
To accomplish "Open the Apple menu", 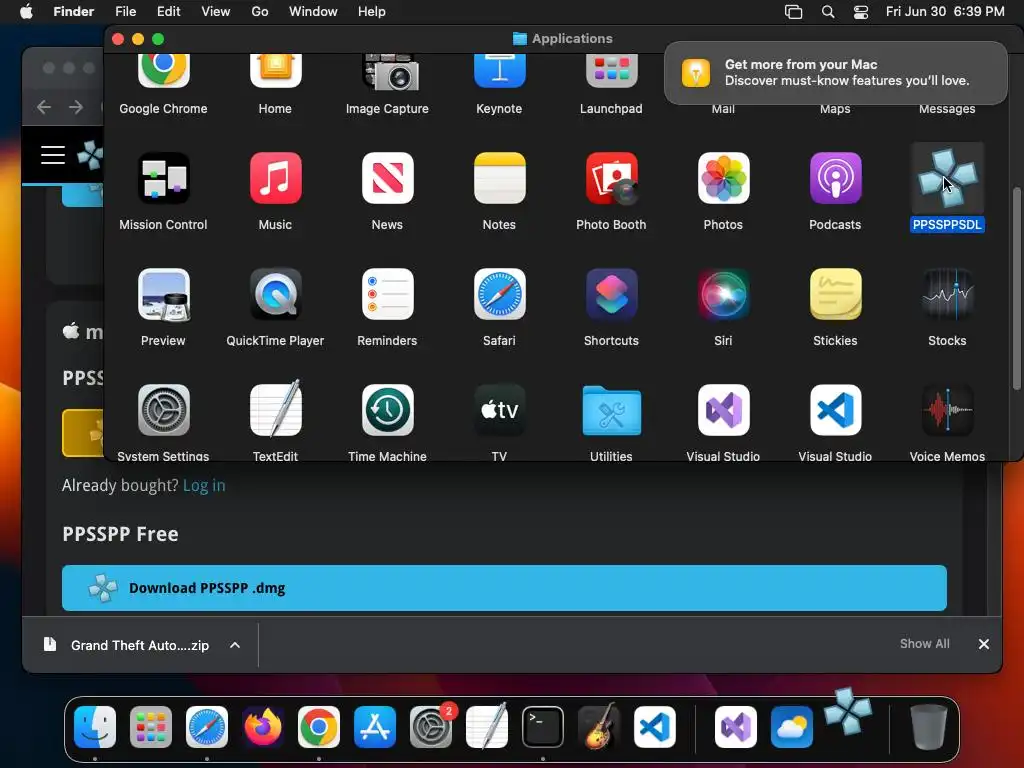I will (x=26, y=11).
